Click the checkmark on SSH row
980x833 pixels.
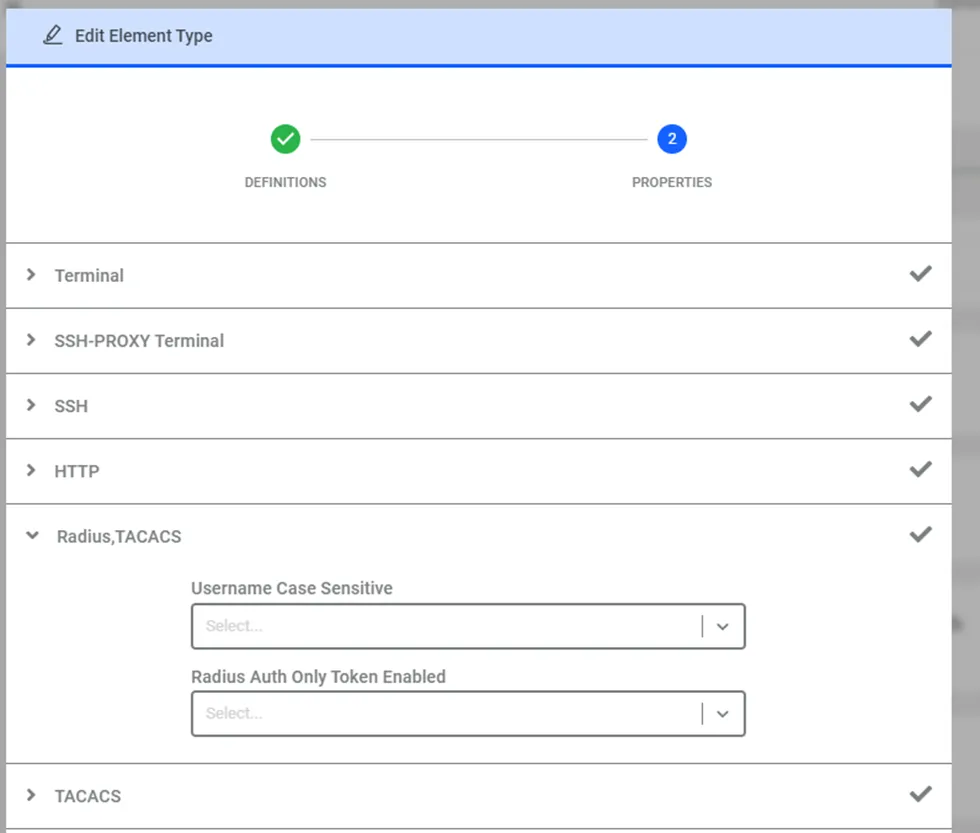920,404
